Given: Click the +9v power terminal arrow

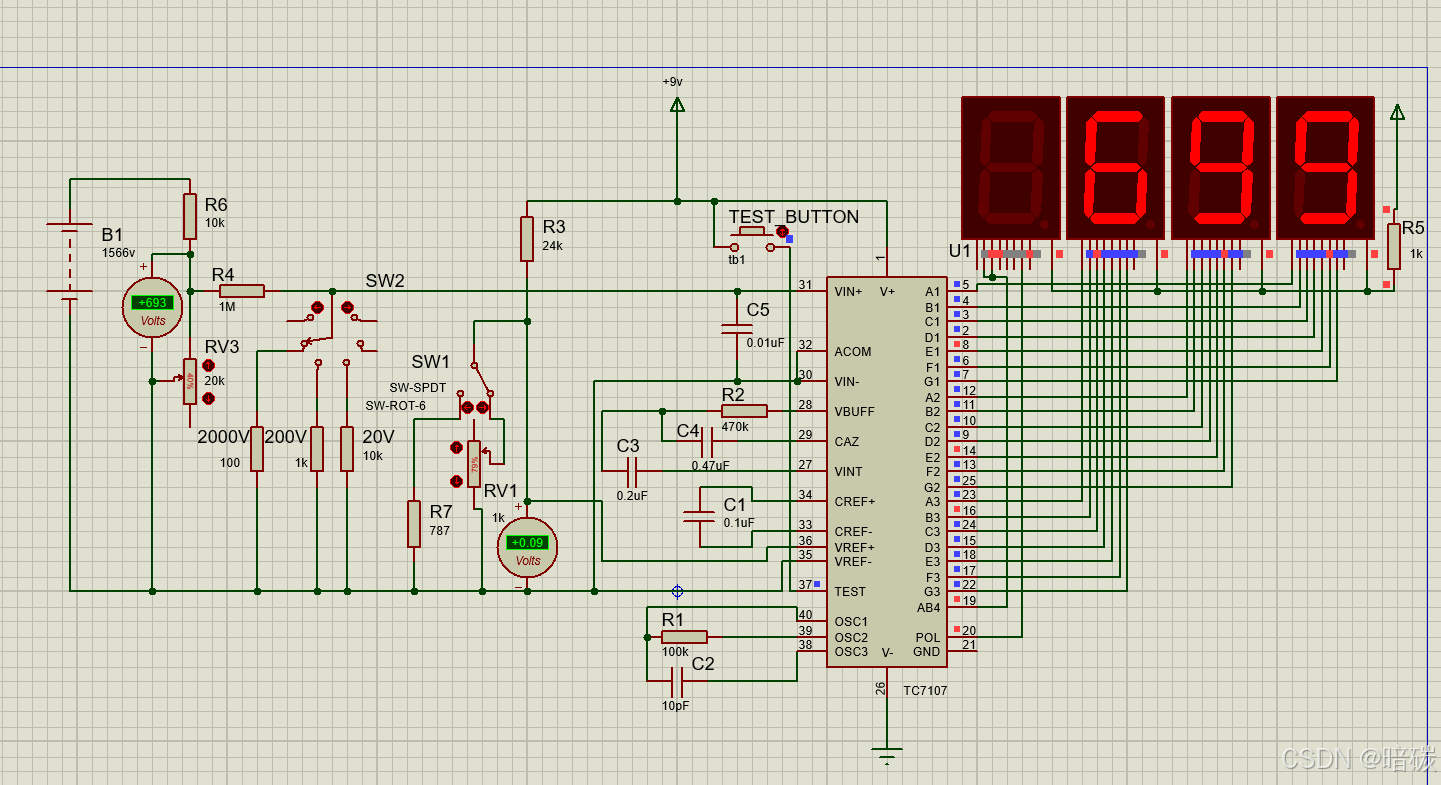Looking at the screenshot, I should 677,104.
